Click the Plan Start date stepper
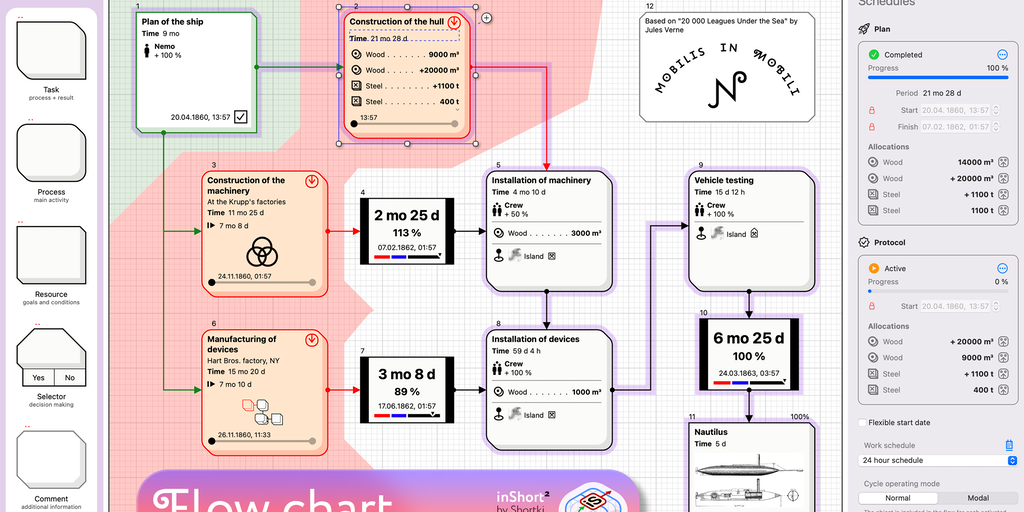Image resolution: width=1024 pixels, height=512 pixels. pos(996,110)
